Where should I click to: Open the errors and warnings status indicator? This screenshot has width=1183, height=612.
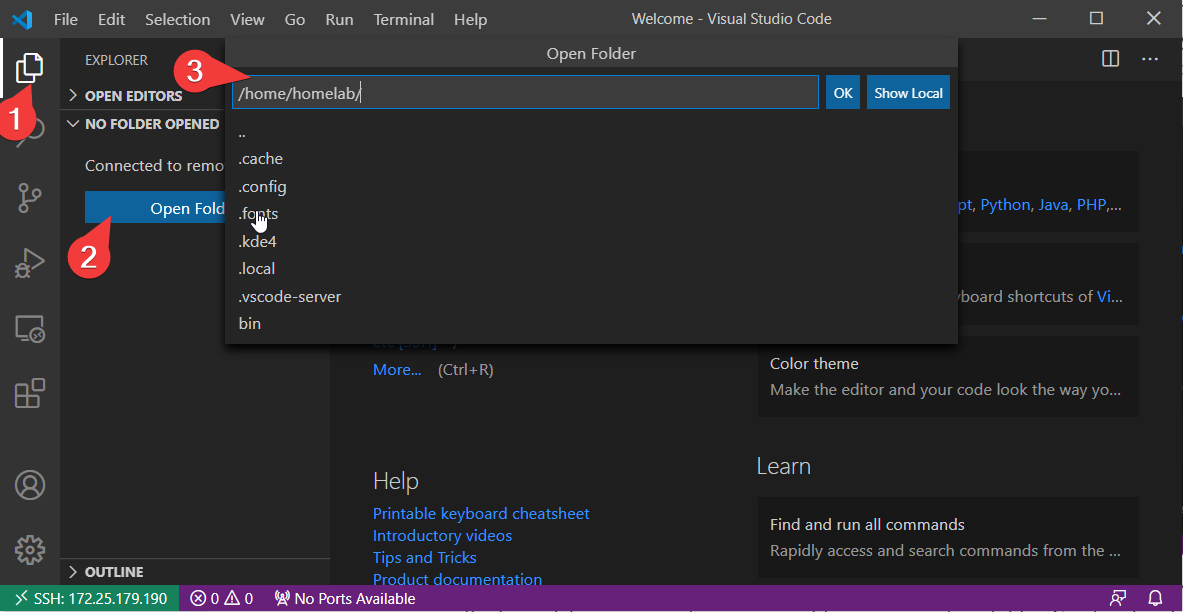pos(222,598)
